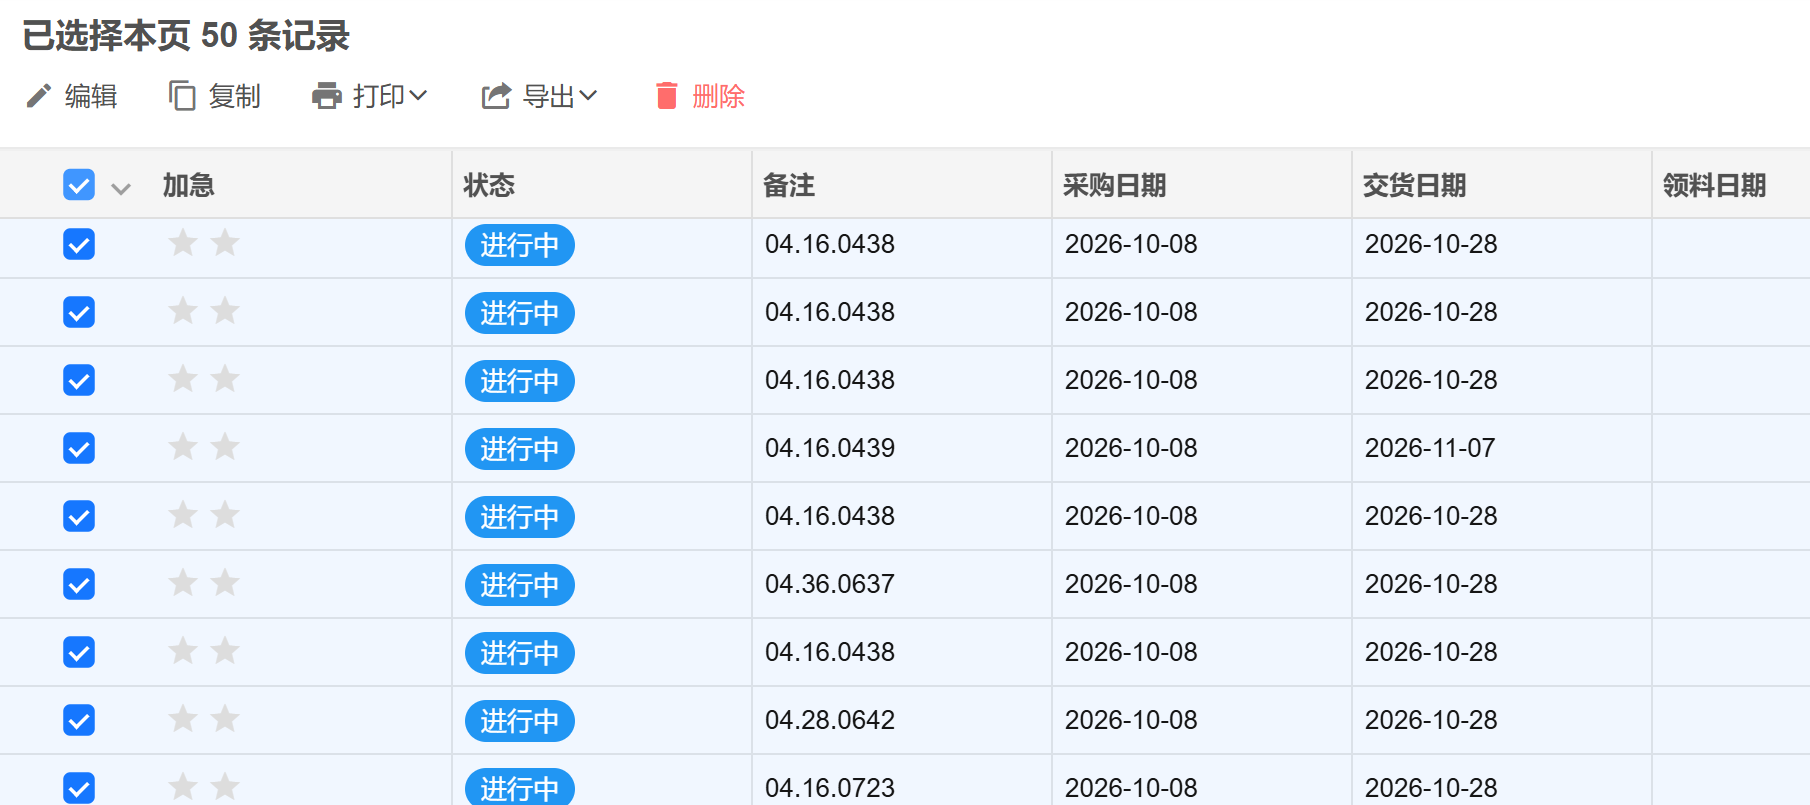Click the 采购日期 column header
Image resolution: width=1810 pixels, height=805 pixels.
point(1115,185)
